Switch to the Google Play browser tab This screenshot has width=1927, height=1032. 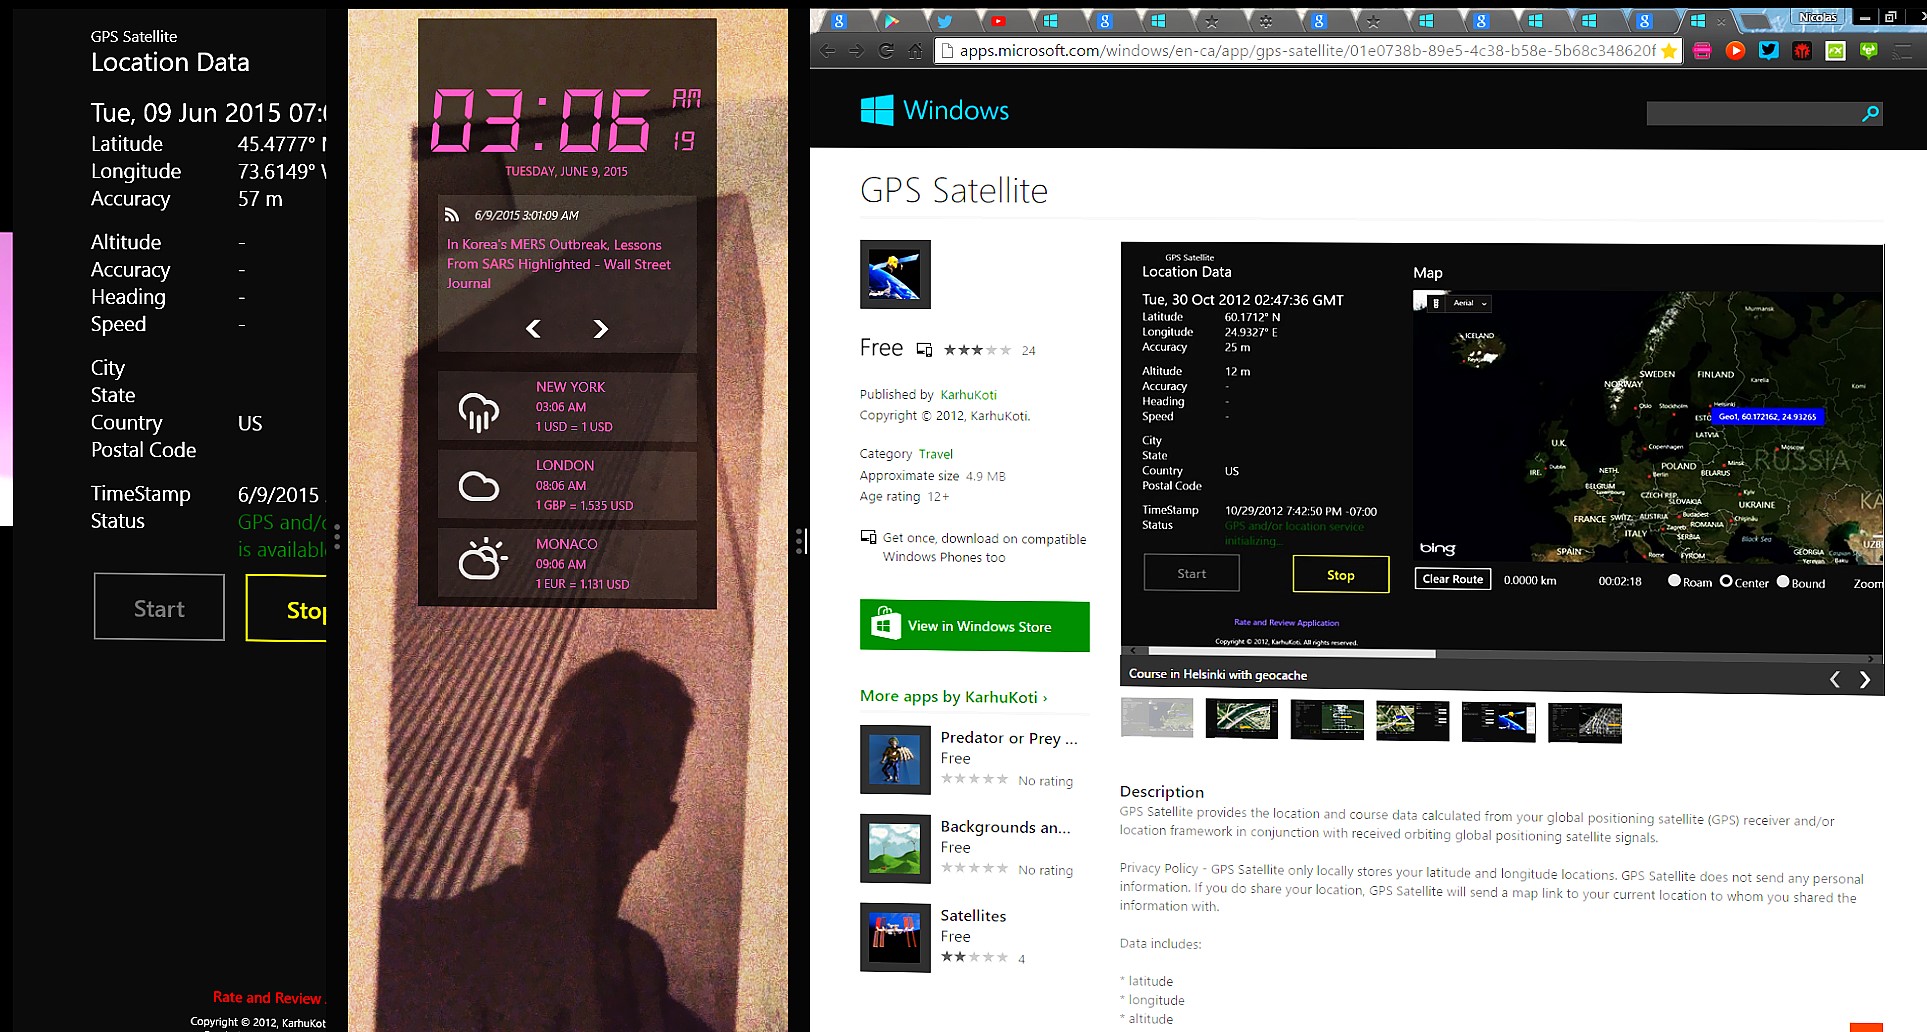click(x=891, y=20)
